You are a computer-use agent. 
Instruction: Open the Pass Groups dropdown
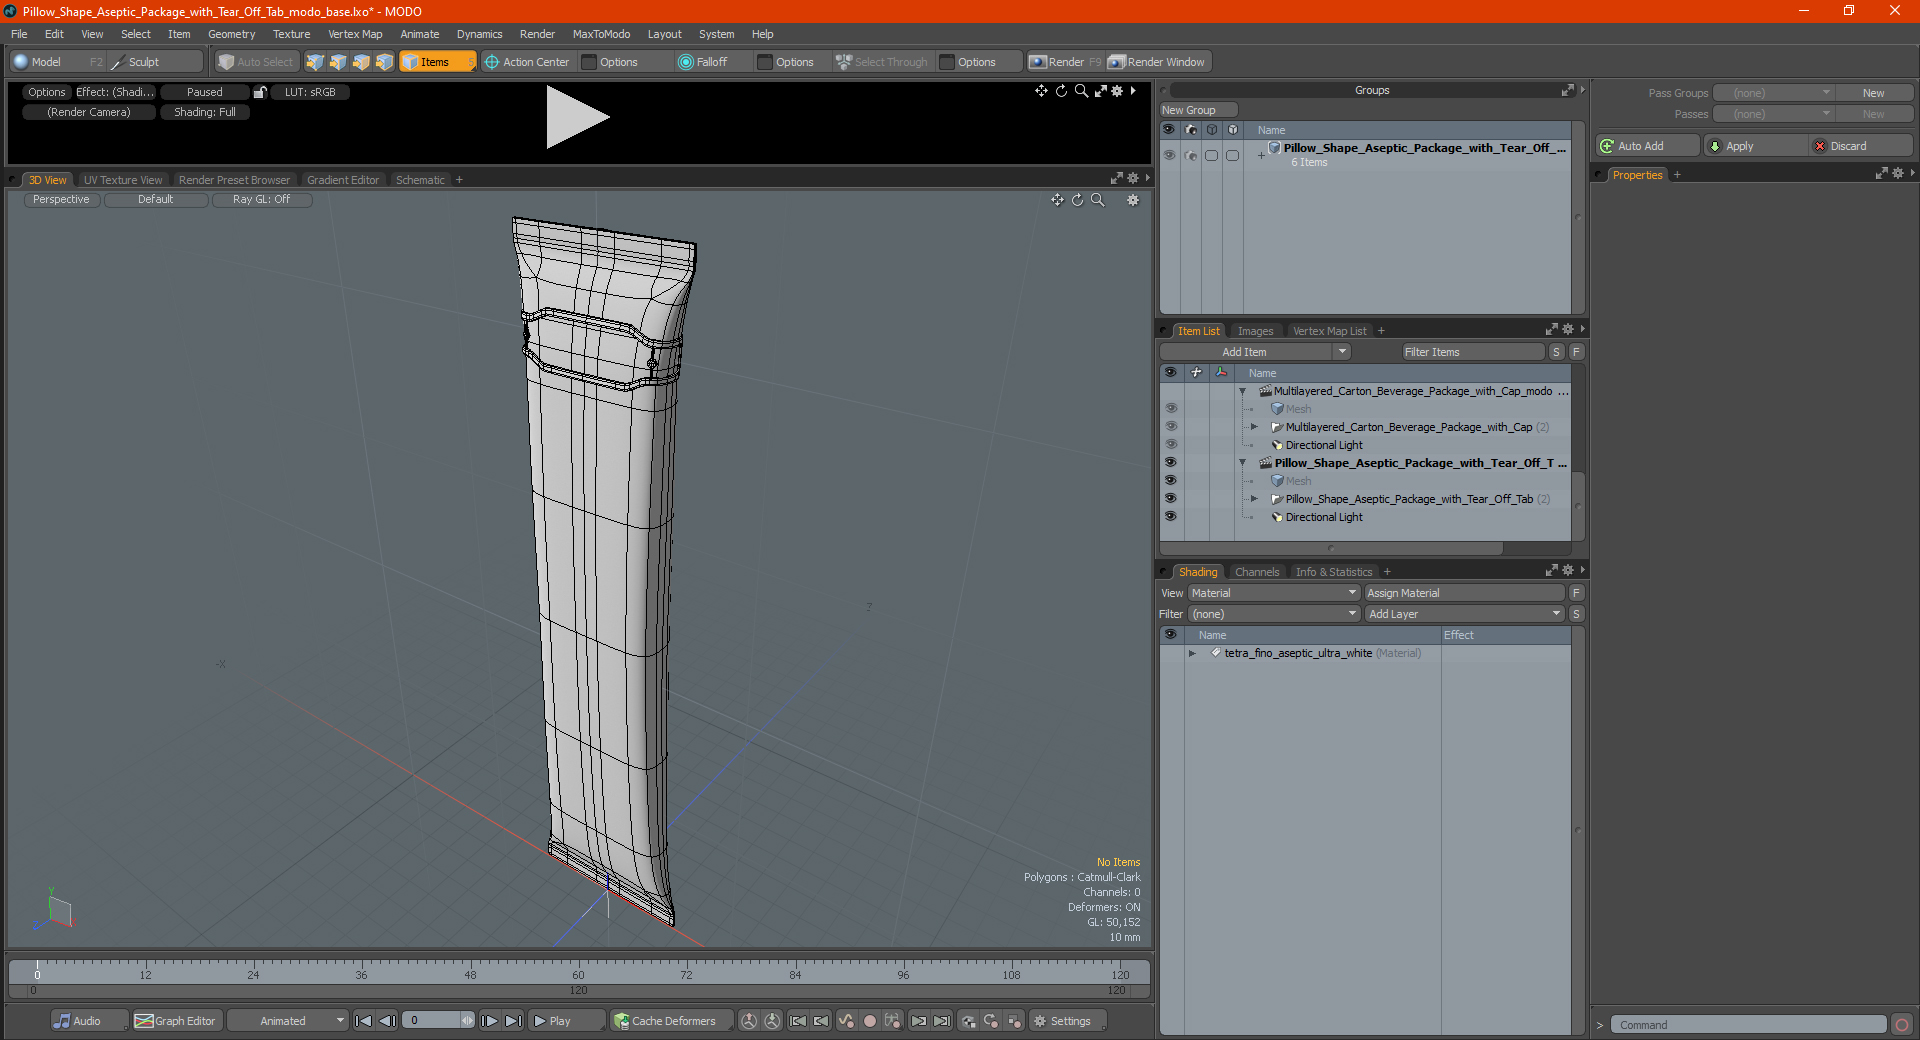click(x=1773, y=93)
